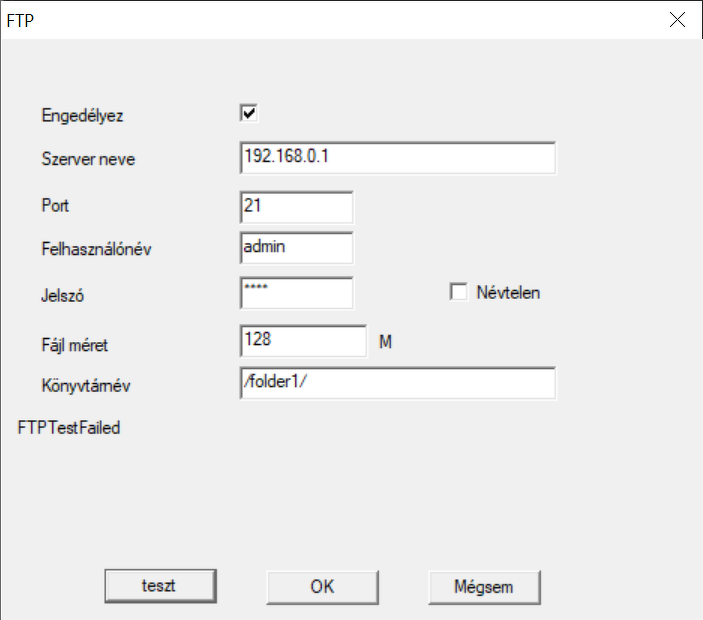Focus the Könyvtárnév folder path field
Image resolution: width=703 pixels, height=620 pixels.
pyautogui.click(x=397, y=383)
